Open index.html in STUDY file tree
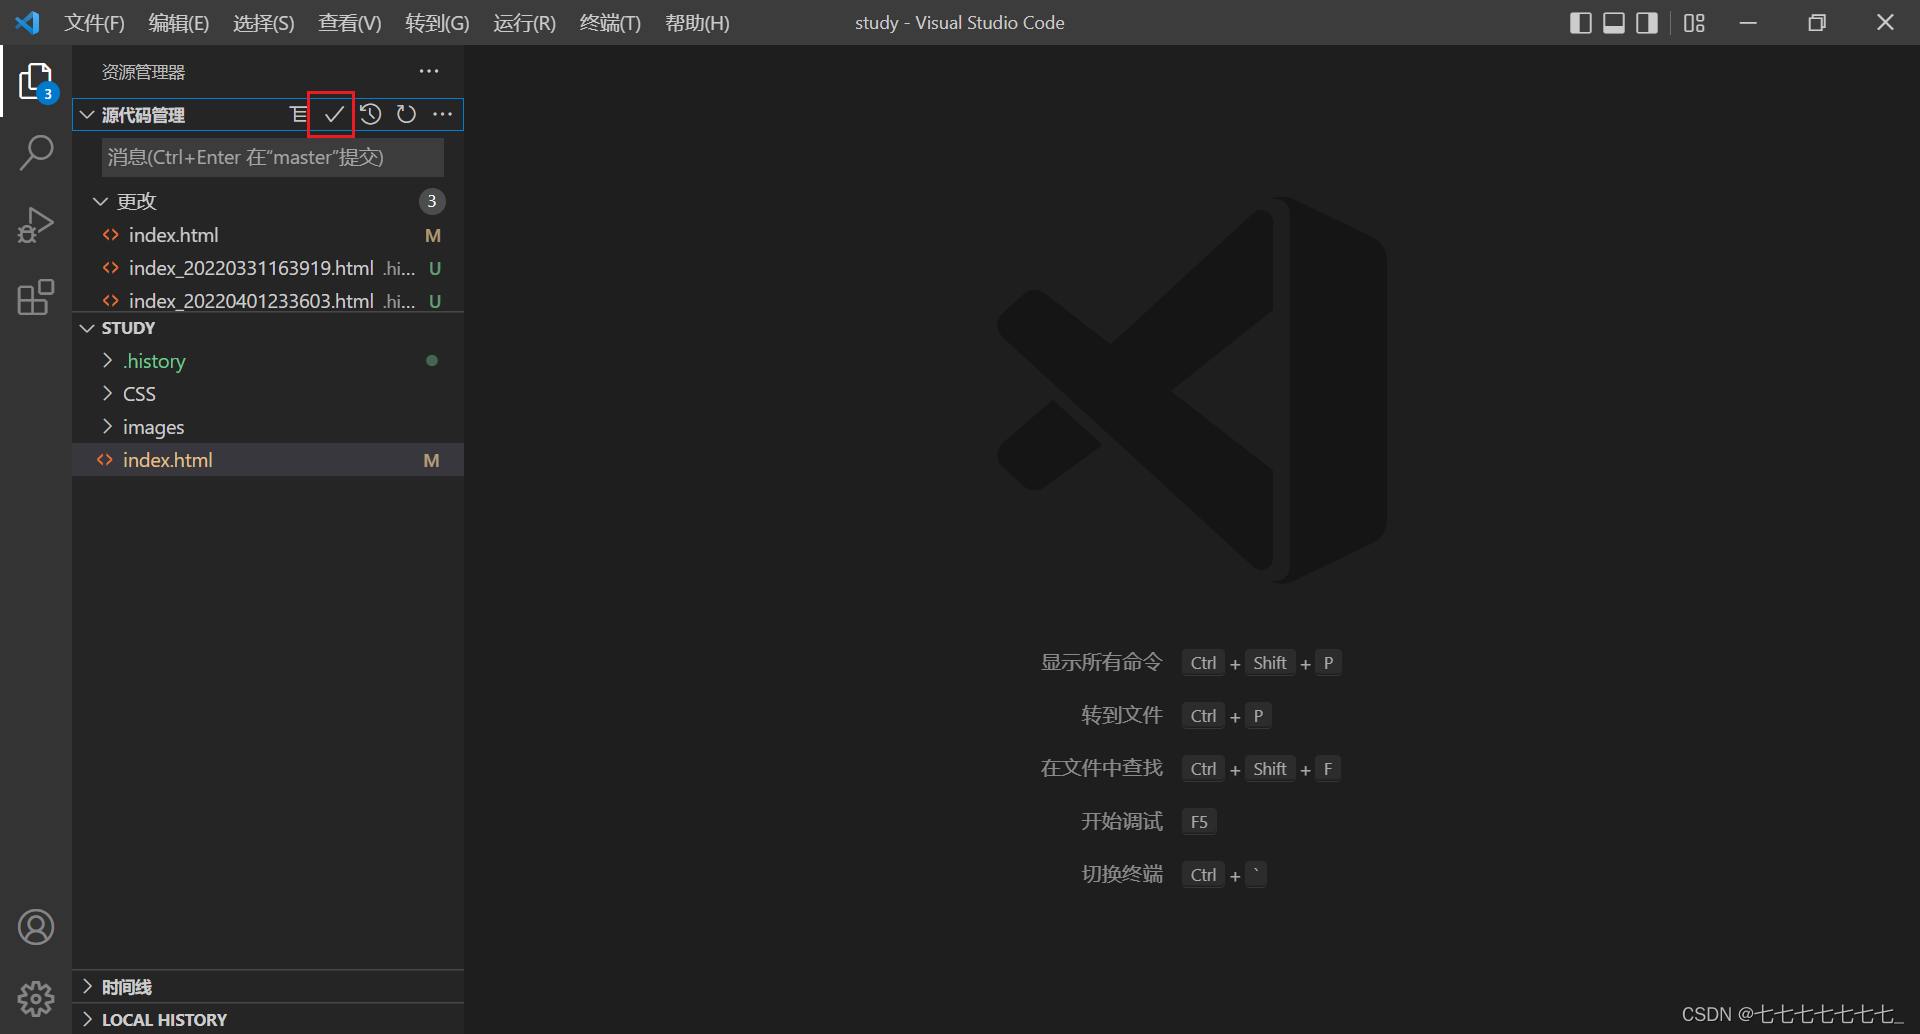This screenshot has width=1920, height=1034. (x=268, y=460)
